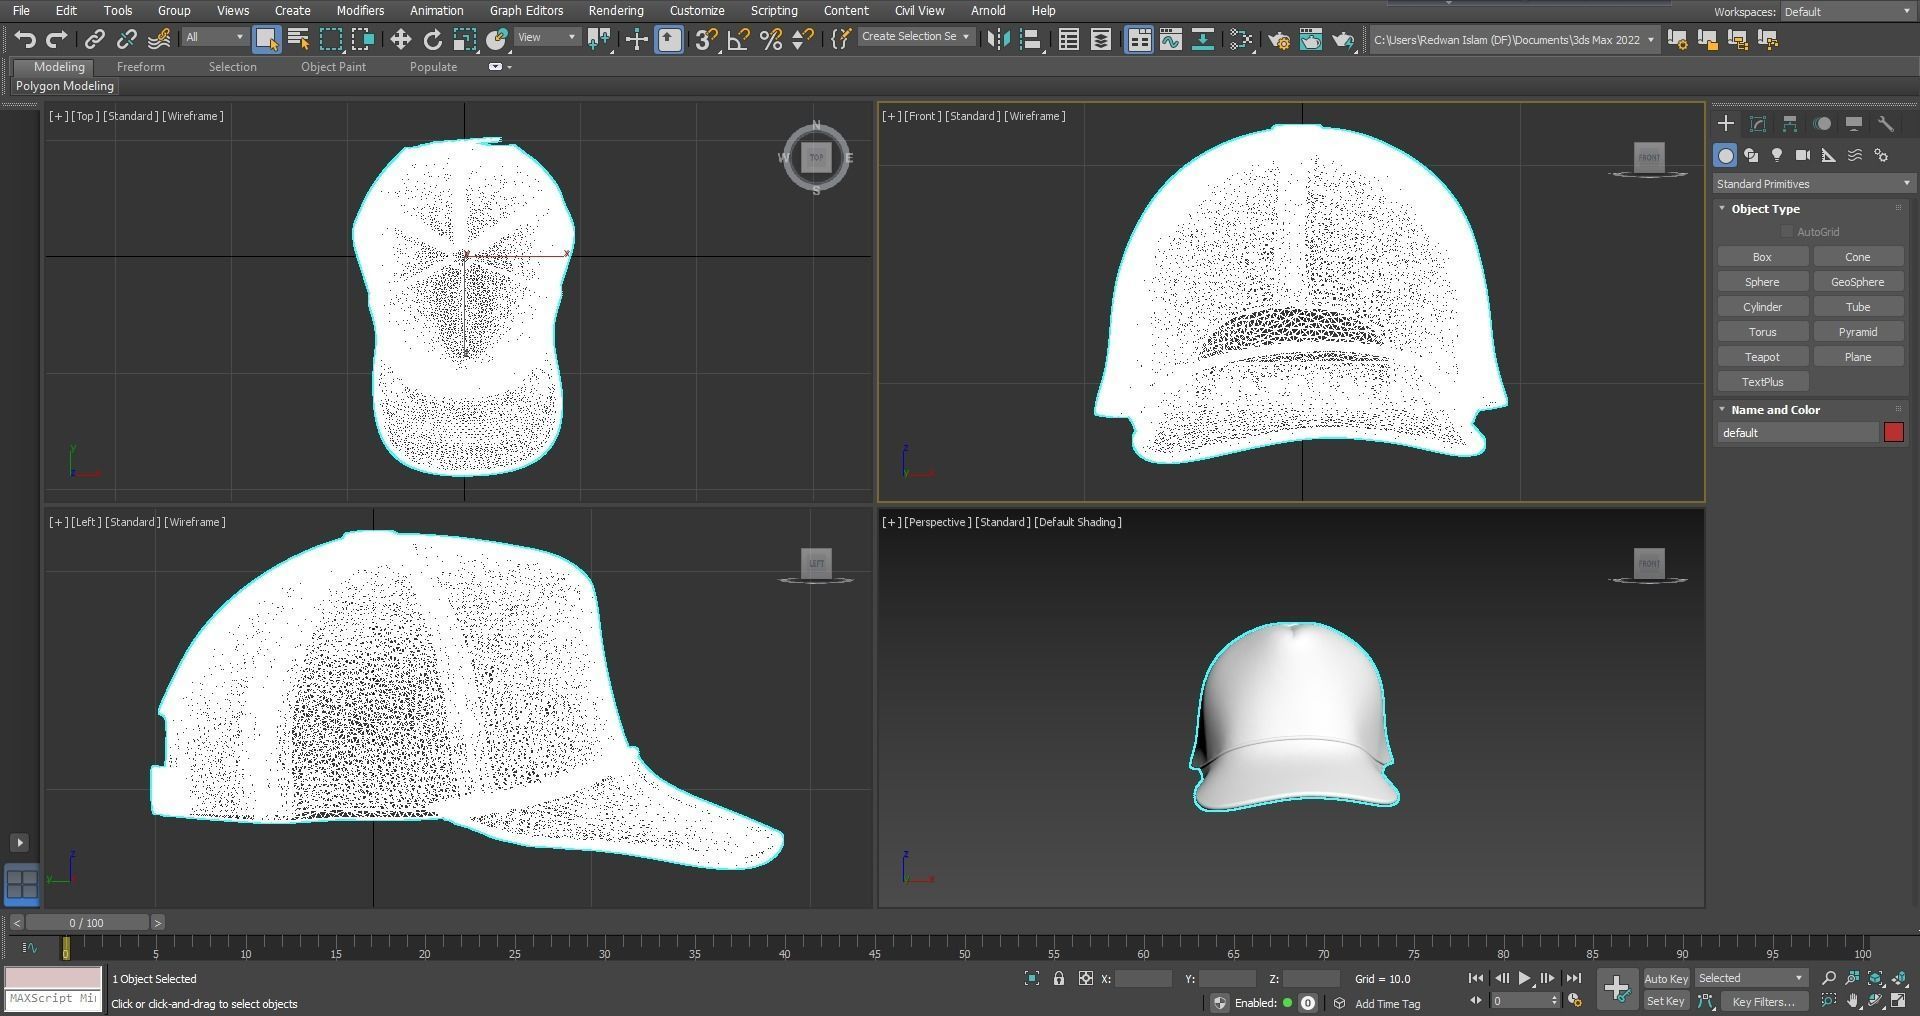
Task: Open the Schematic View icon
Action: pyautogui.click(x=1203, y=39)
